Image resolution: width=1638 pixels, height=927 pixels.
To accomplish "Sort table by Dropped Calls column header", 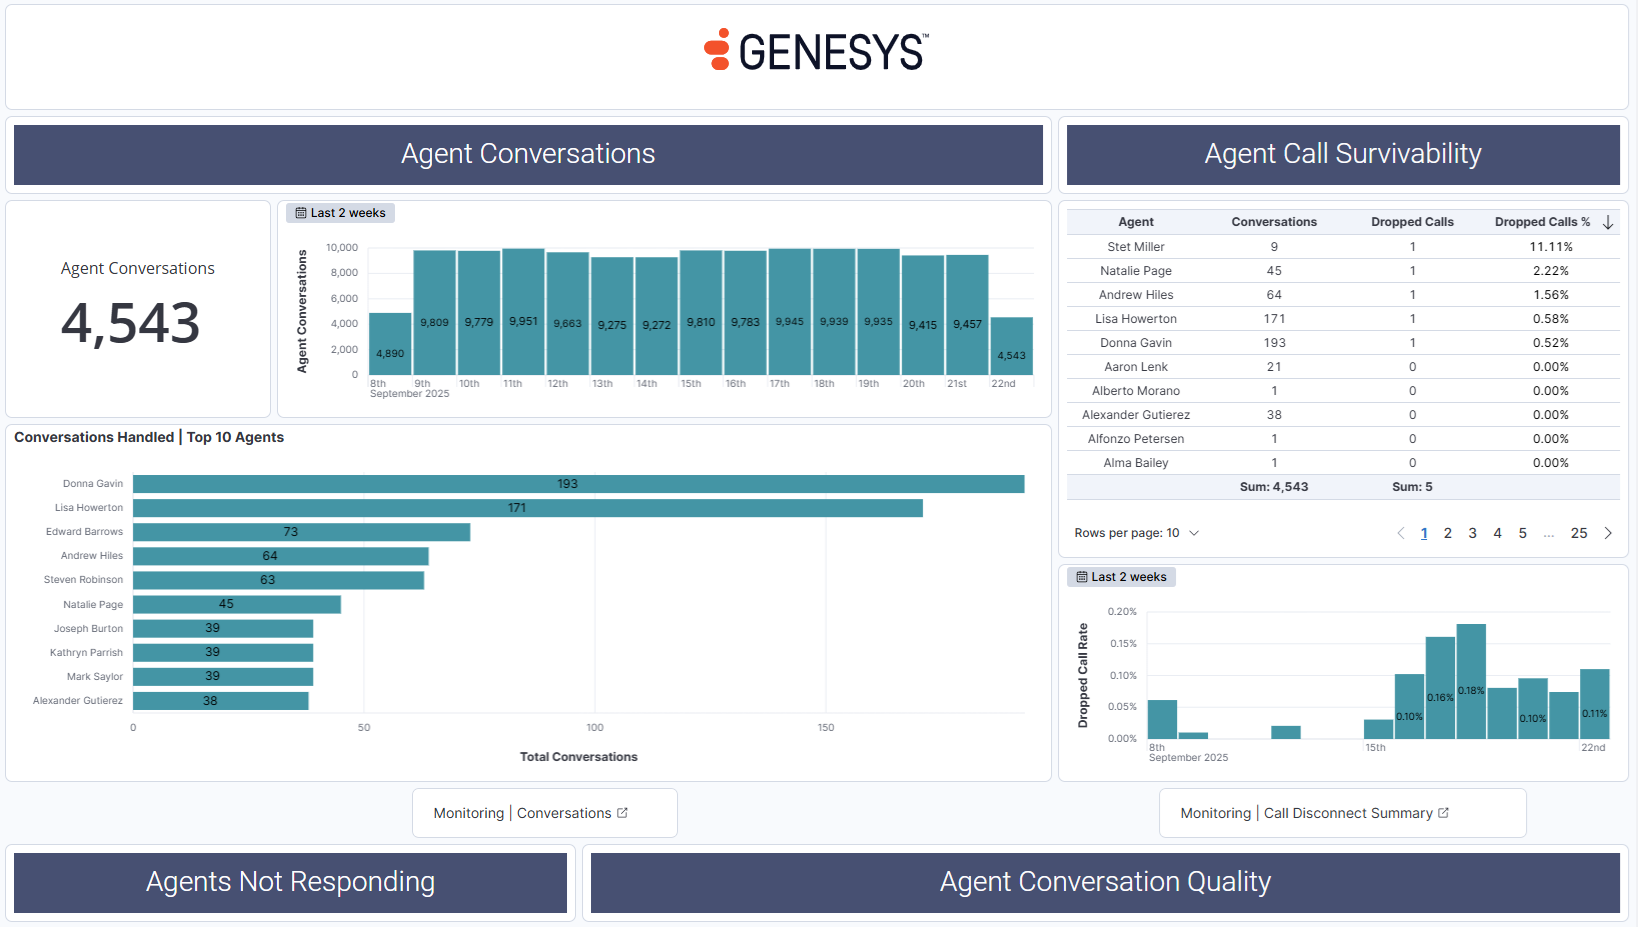I will 1411,222.
